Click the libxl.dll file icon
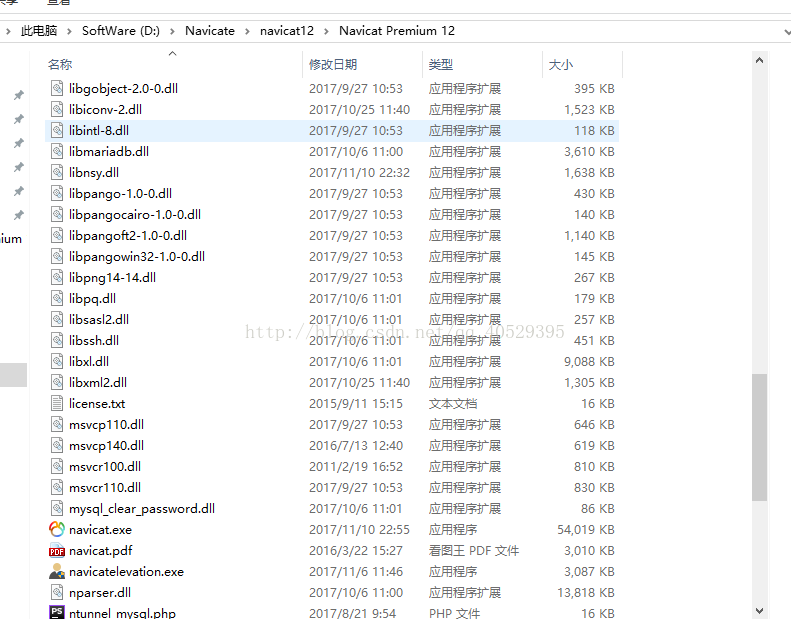This screenshot has width=791, height=642. pos(57,362)
